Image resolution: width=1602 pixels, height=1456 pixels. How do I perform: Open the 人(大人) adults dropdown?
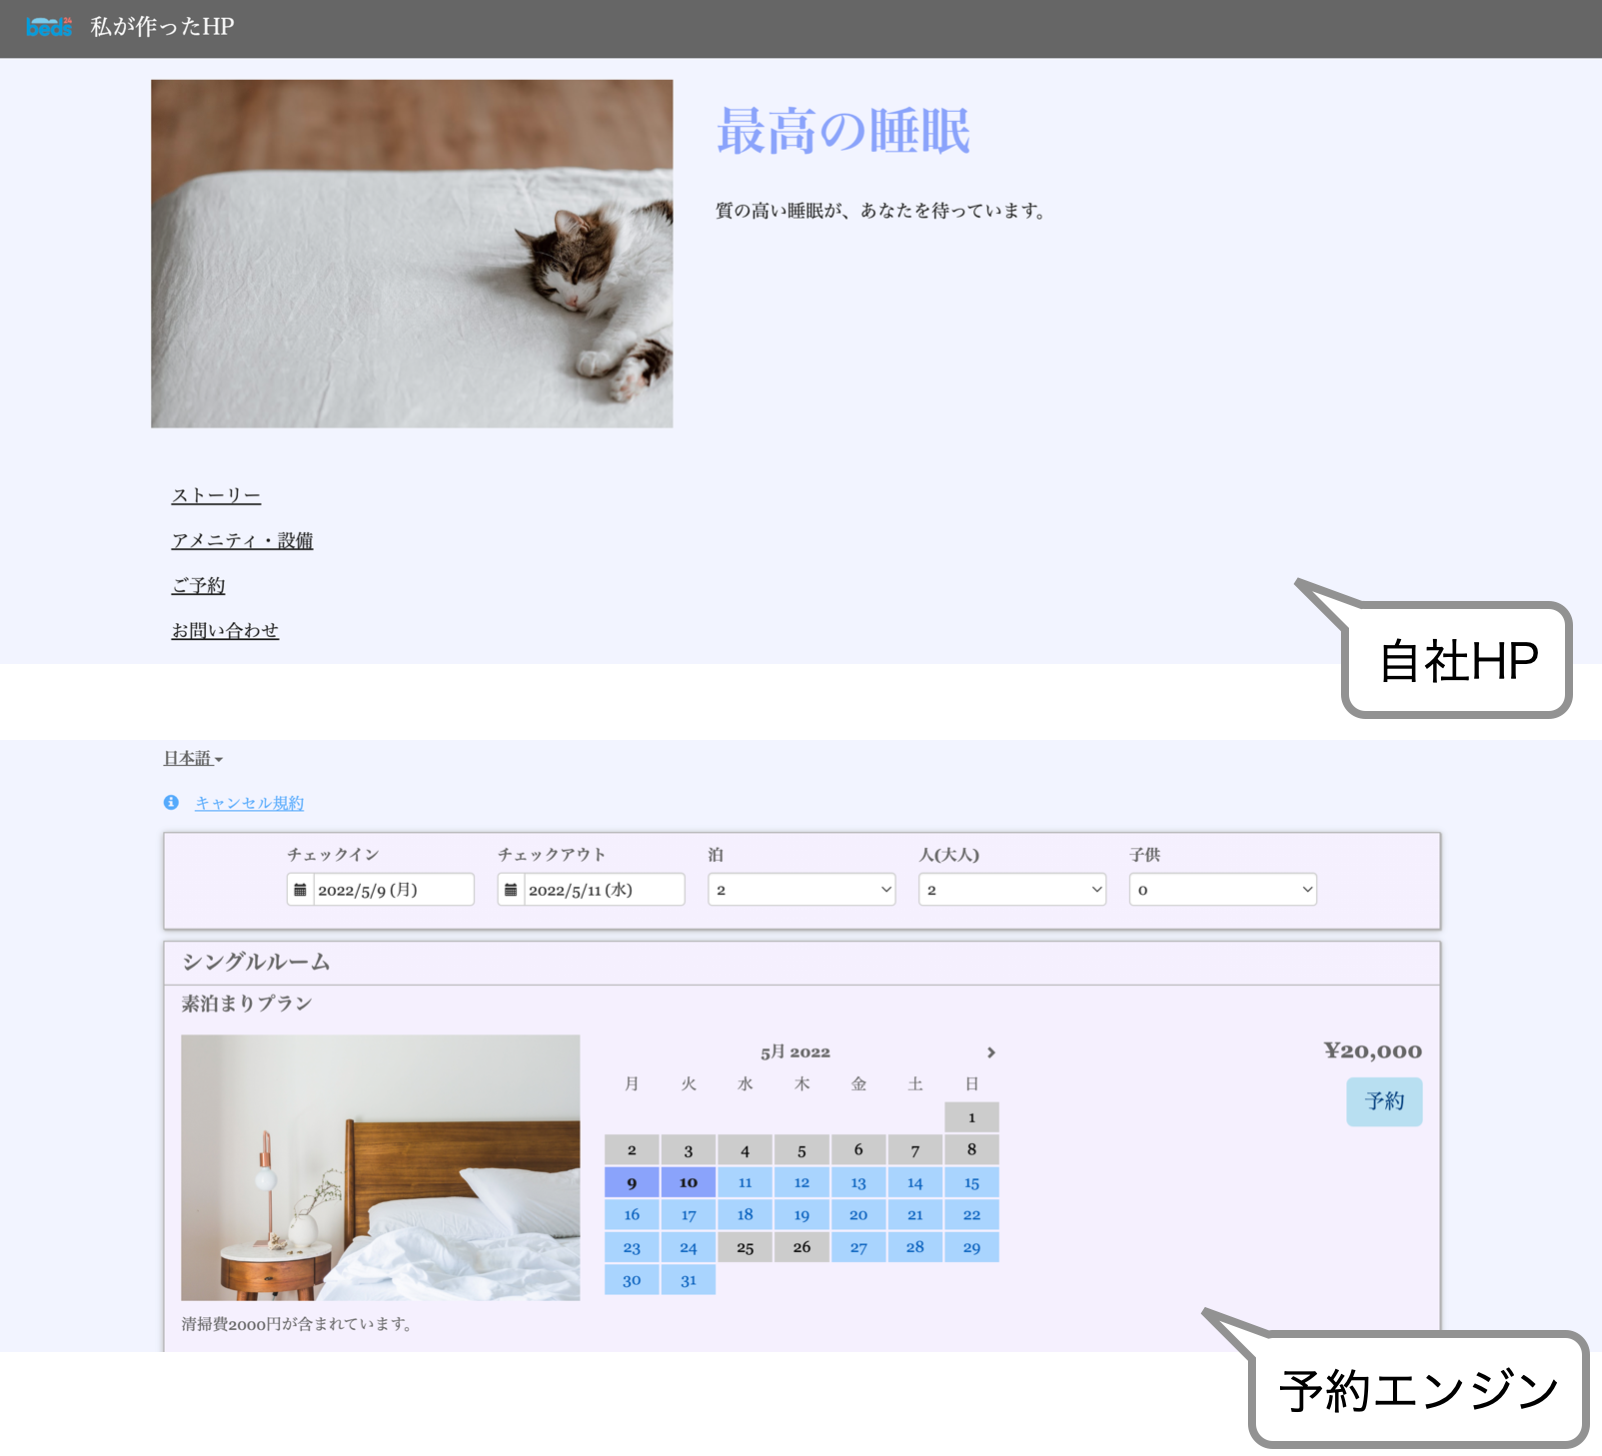pos(1012,890)
